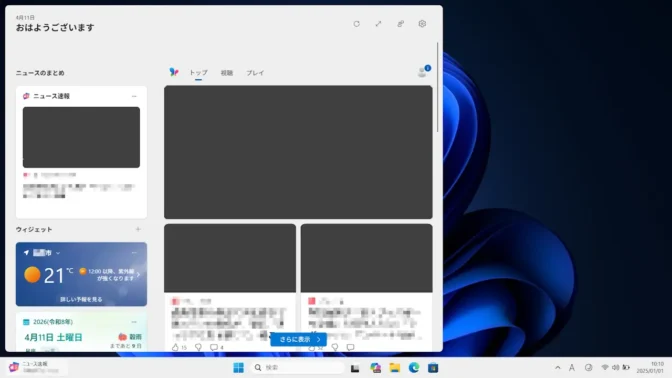Launch Microsoft Edge from the taskbar
672x378 pixels.
click(414, 368)
